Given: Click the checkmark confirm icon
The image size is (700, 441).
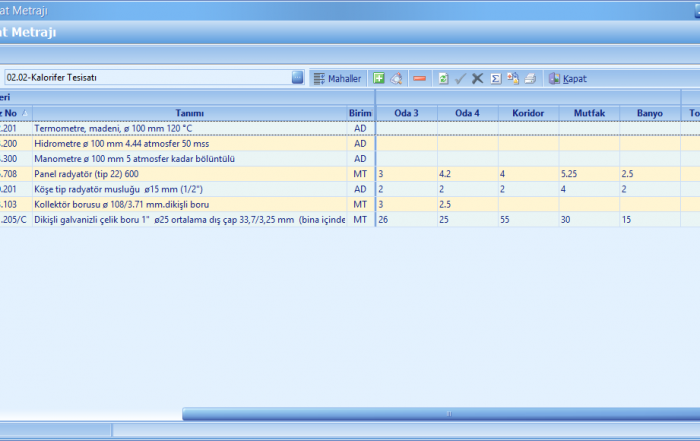Looking at the screenshot, I should point(460,78).
